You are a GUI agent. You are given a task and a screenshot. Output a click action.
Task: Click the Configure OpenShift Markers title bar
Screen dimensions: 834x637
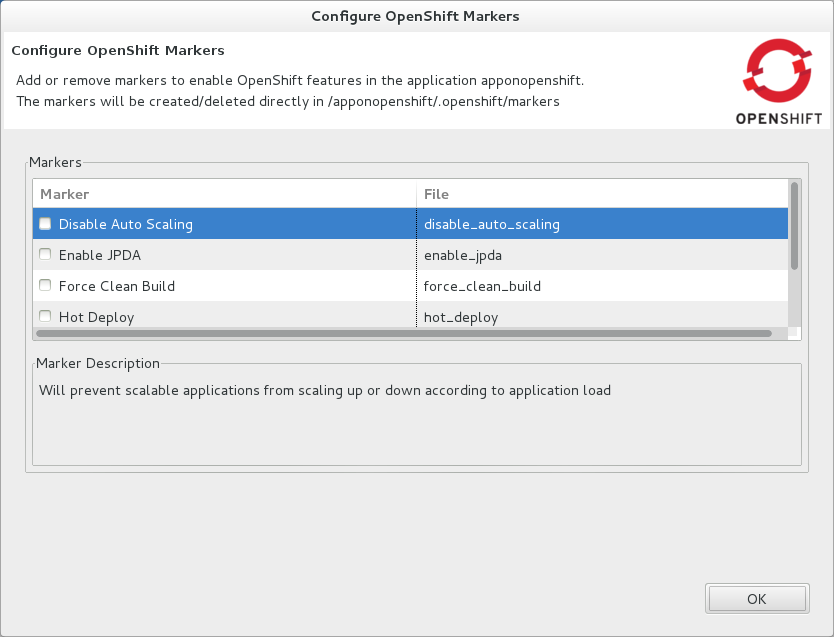tap(416, 16)
